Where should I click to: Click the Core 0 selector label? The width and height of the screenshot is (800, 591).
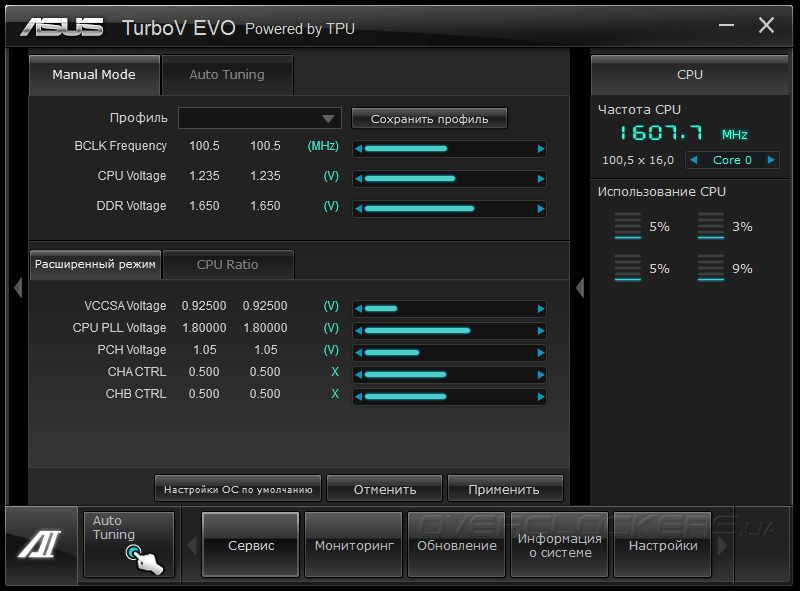[x=732, y=160]
